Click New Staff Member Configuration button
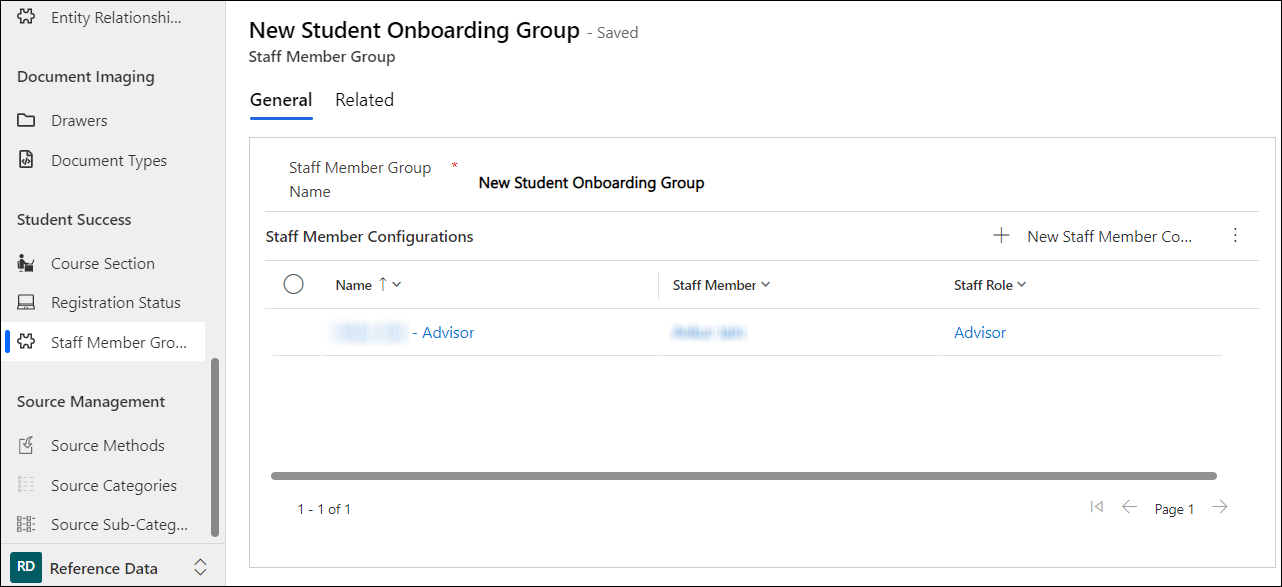Image resolution: width=1282 pixels, height=587 pixels. coord(1109,237)
